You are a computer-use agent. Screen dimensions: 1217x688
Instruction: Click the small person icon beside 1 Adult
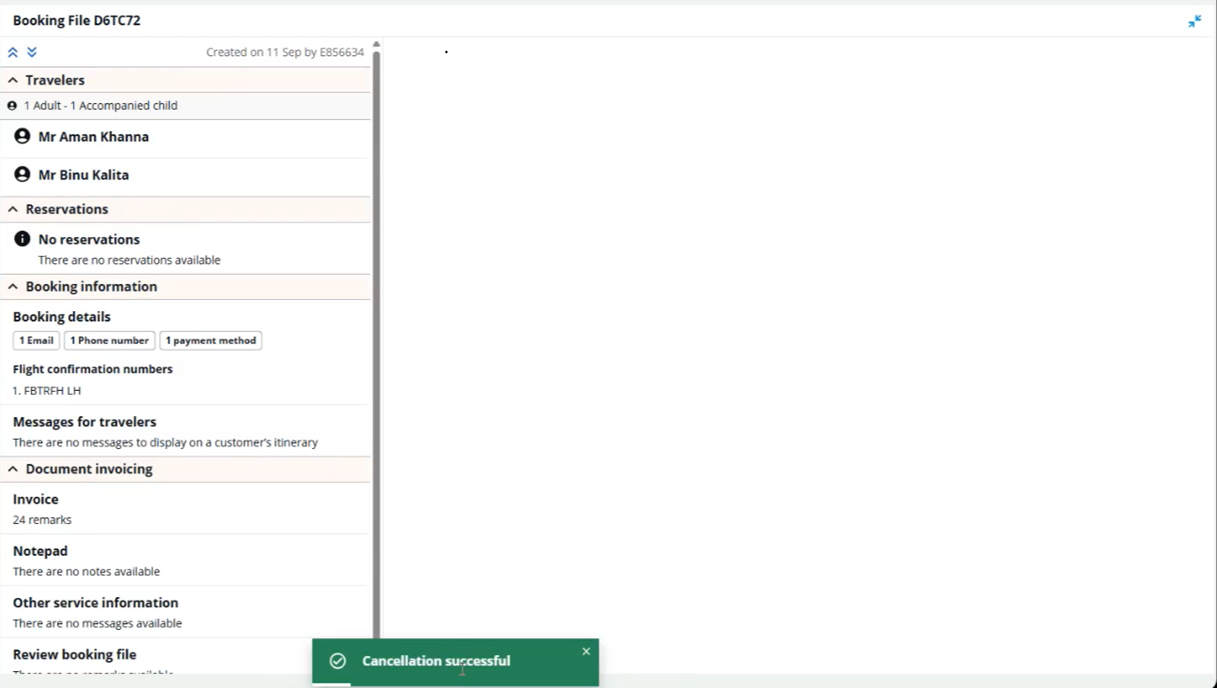point(12,105)
